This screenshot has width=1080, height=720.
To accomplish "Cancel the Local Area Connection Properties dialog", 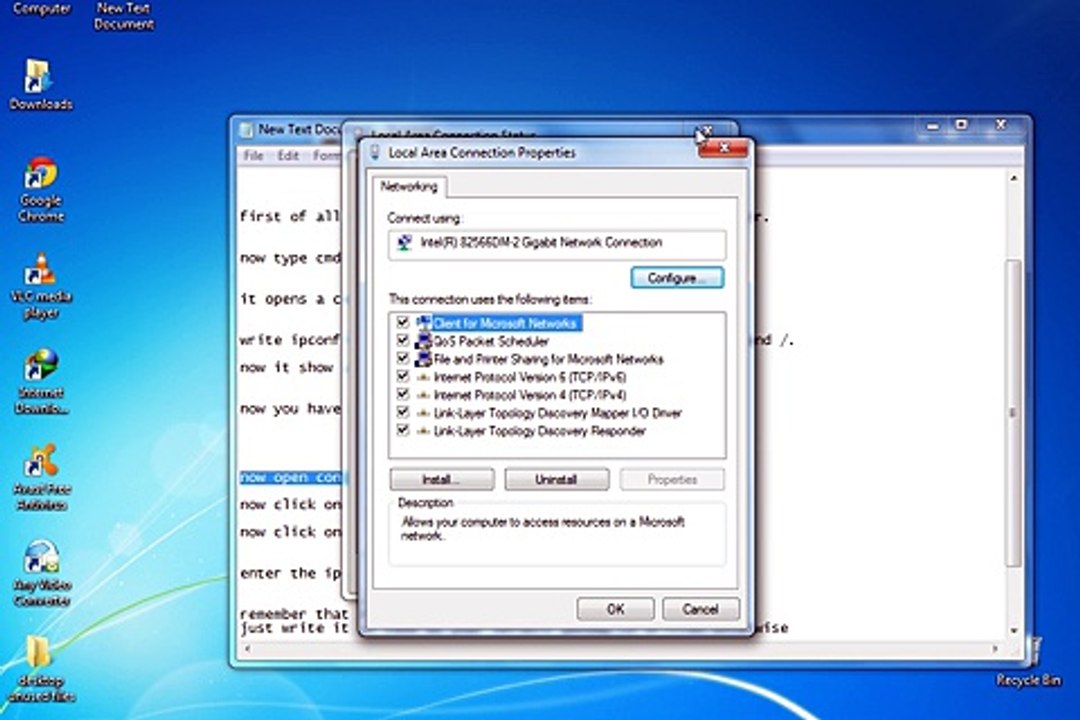I will pyautogui.click(x=700, y=609).
